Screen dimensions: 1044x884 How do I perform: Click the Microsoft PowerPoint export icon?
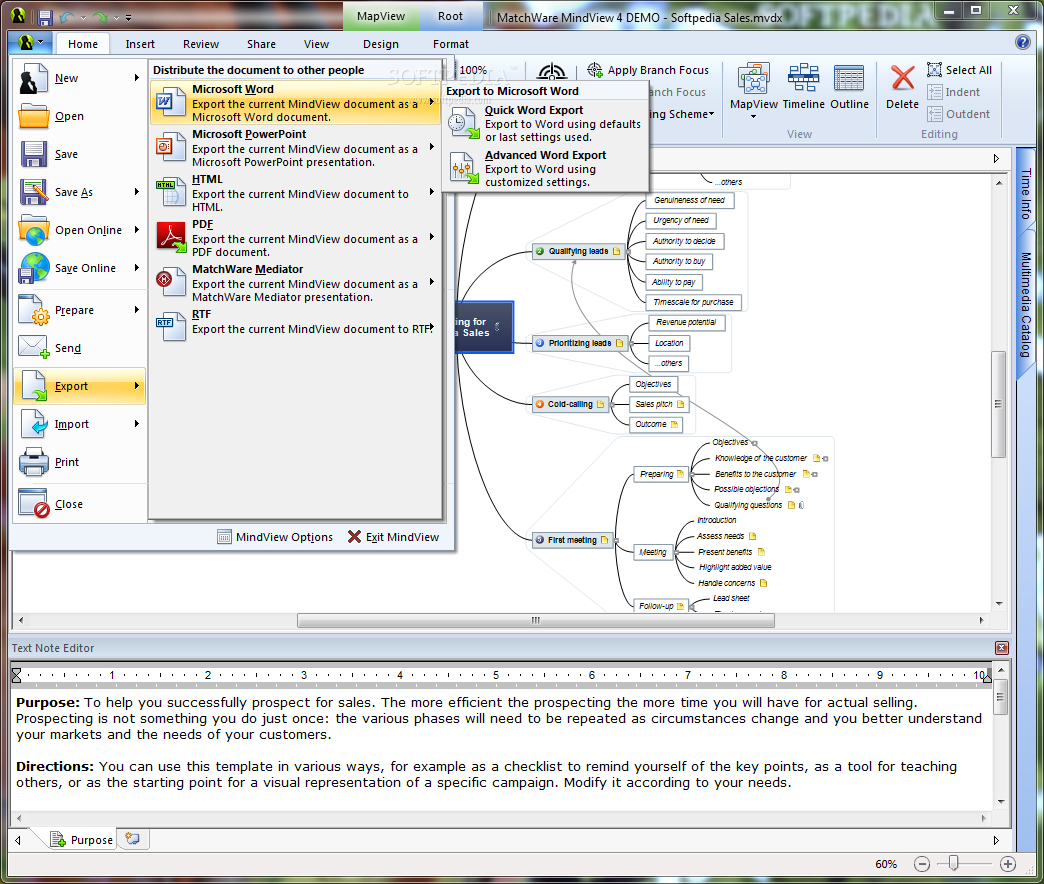point(170,147)
